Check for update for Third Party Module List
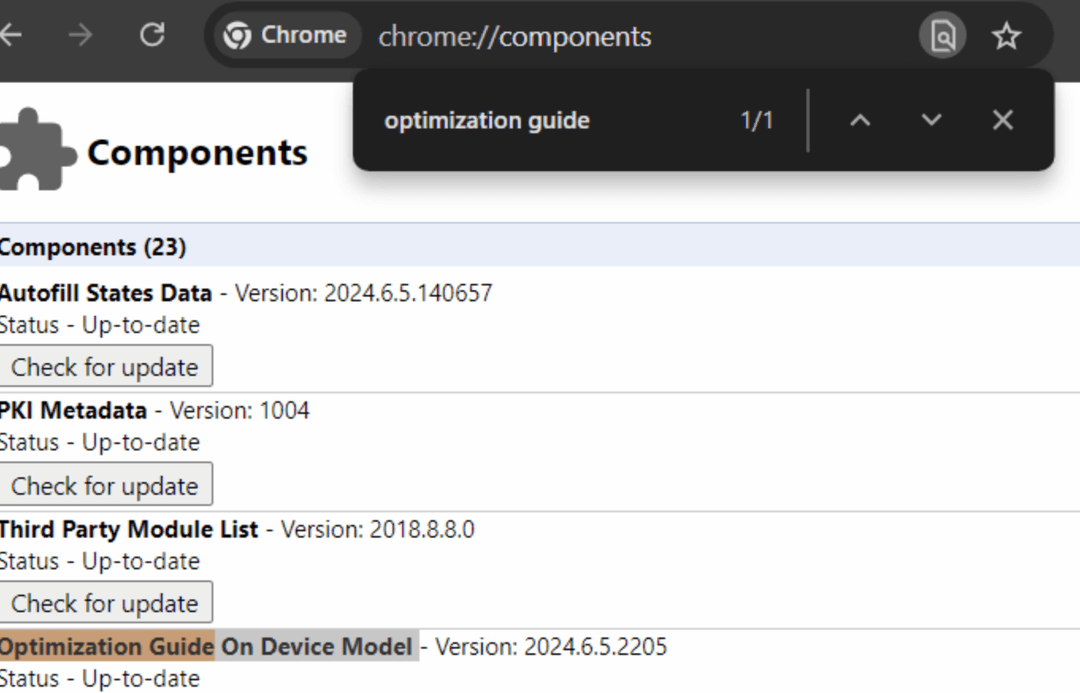Image resolution: width=1080 pixels, height=693 pixels. tap(105, 603)
